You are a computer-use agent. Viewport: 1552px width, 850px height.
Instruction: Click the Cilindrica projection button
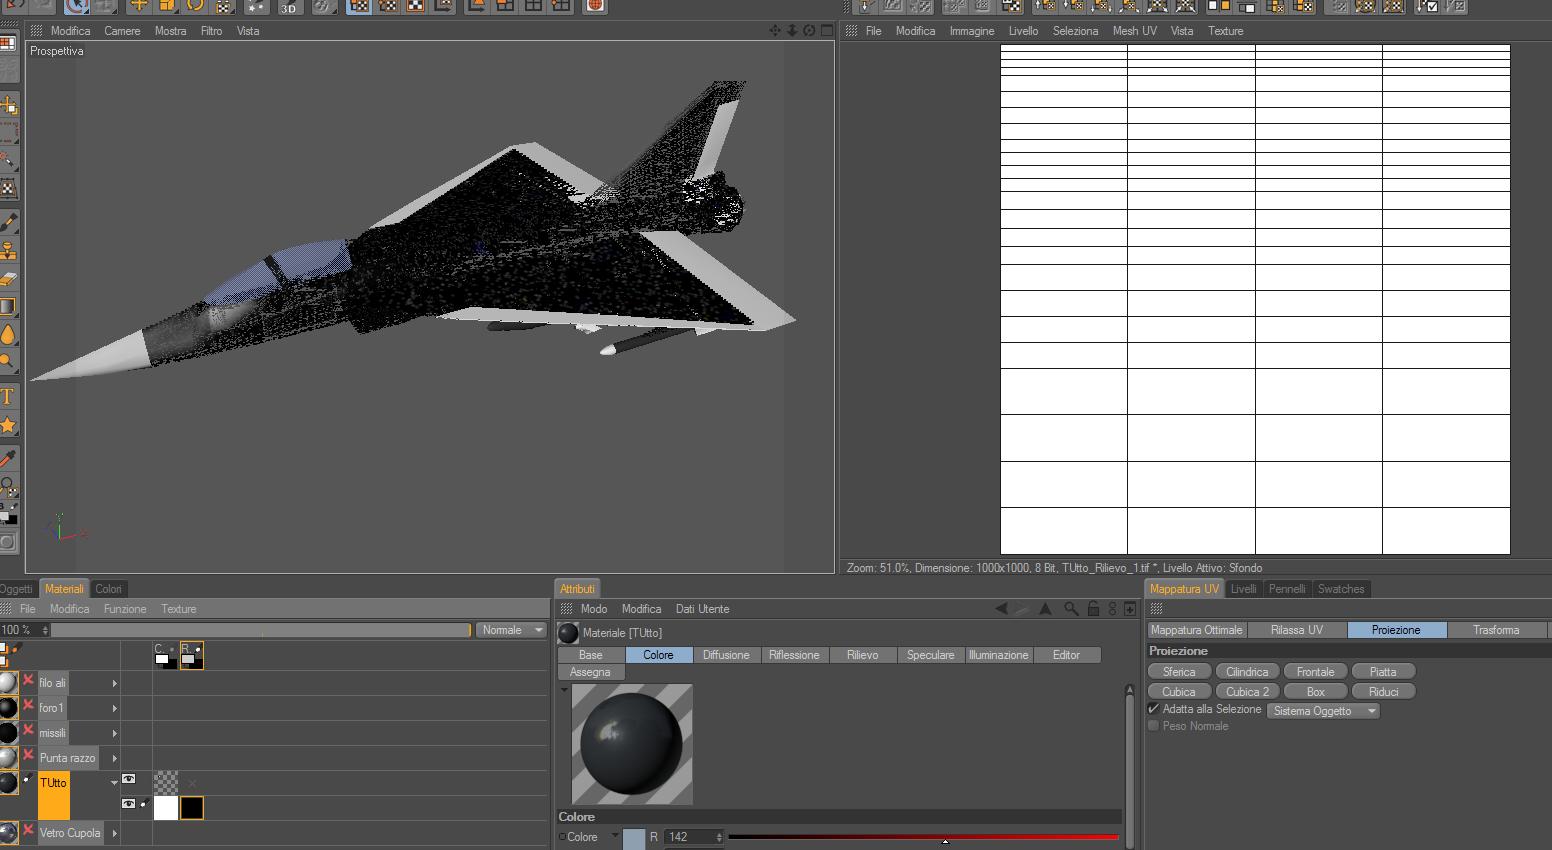(1247, 672)
